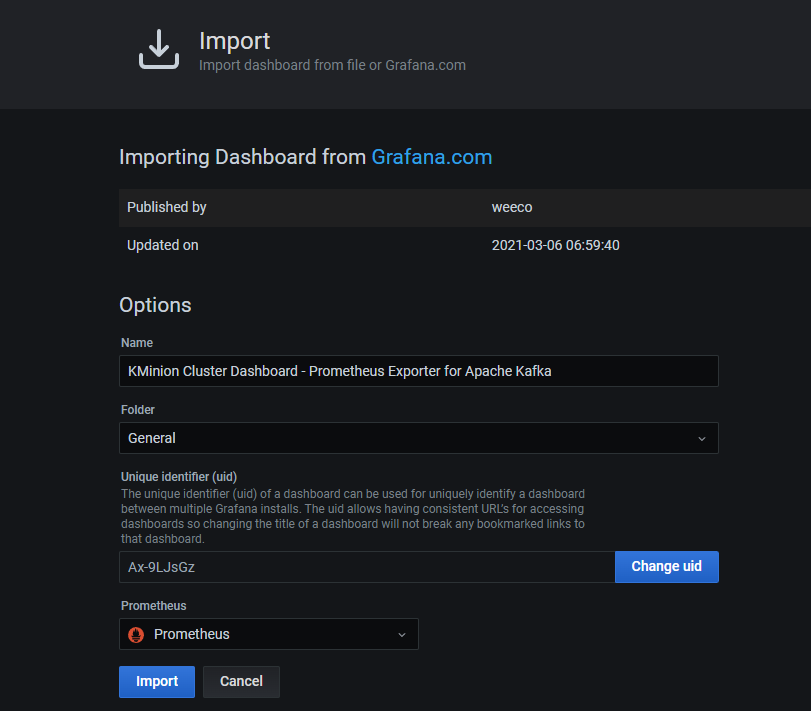
Task: Click the Published by label
Action: (x=167, y=207)
